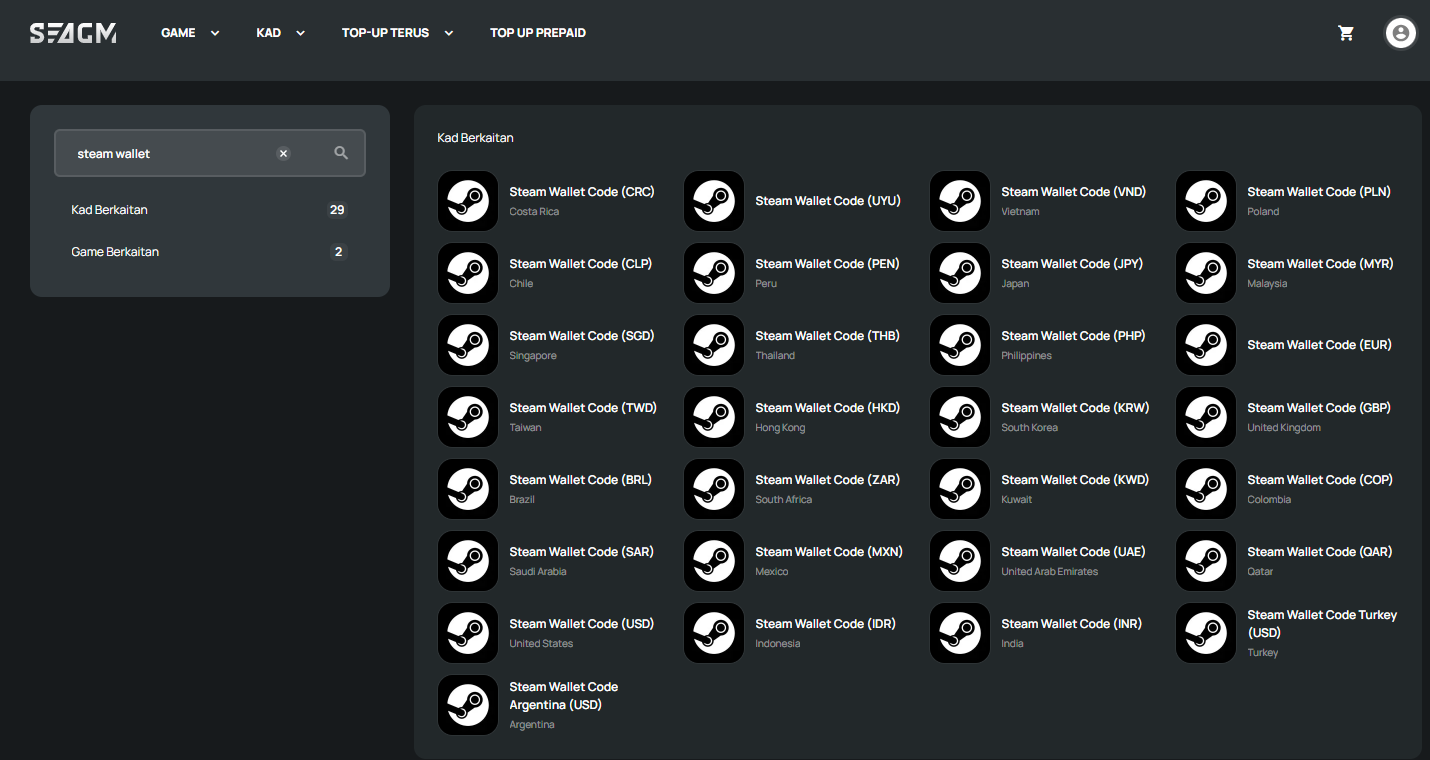
Task: Click the Steam icon for KRW code
Action: pyautogui.click(x=960, y=417)
